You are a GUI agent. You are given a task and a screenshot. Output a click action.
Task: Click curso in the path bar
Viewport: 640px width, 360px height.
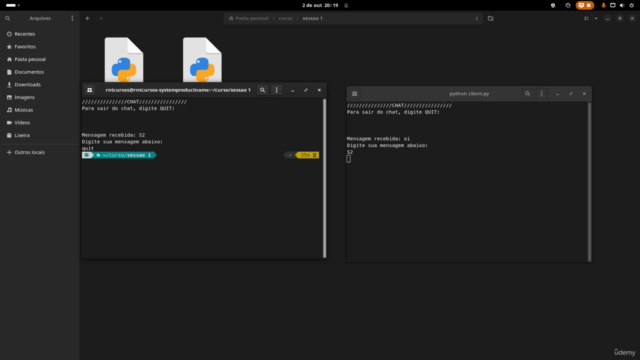285,18
